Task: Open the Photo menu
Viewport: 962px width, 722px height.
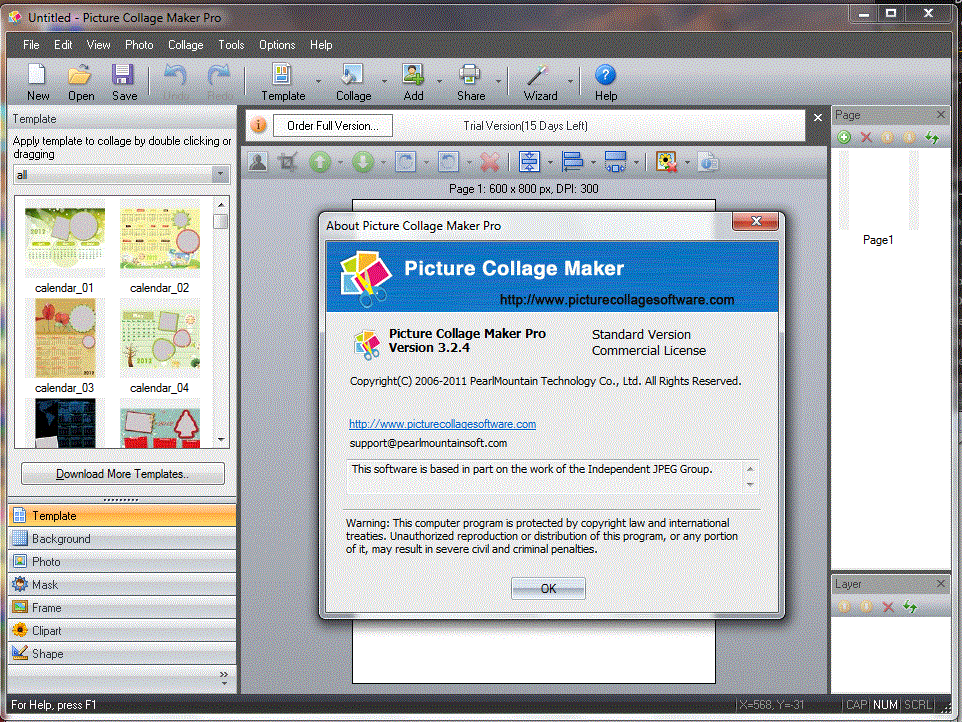Action: (x=139, y=45)
